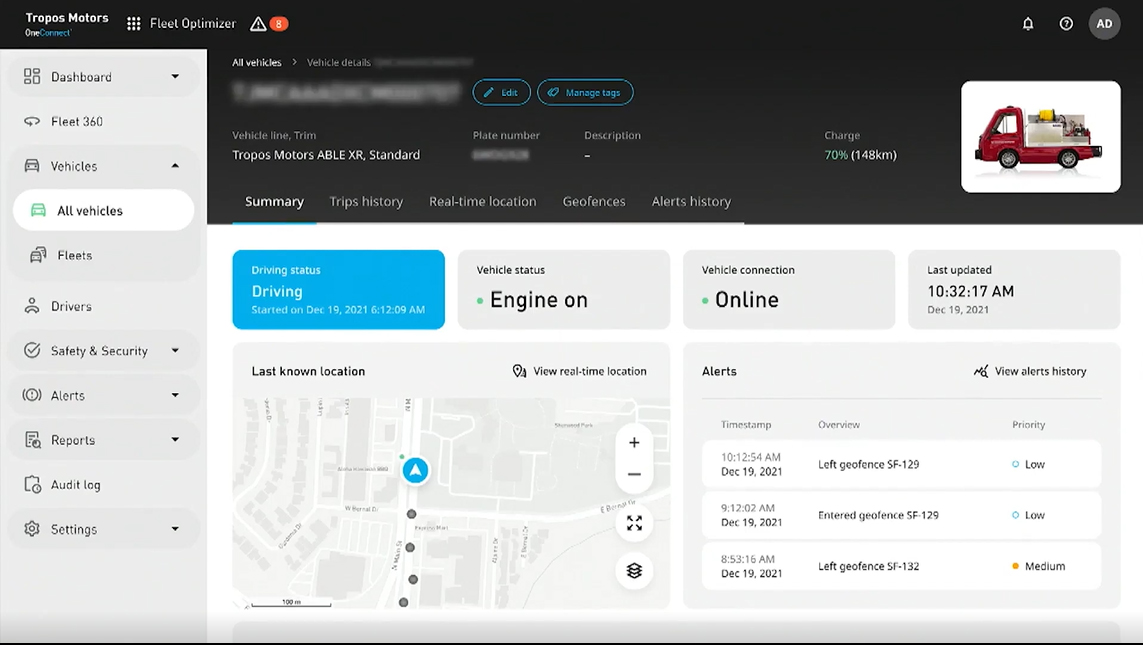The image size is (1143, 645).
Task: Click the Online vehicle connection status
Action: (x=746, y=300)
